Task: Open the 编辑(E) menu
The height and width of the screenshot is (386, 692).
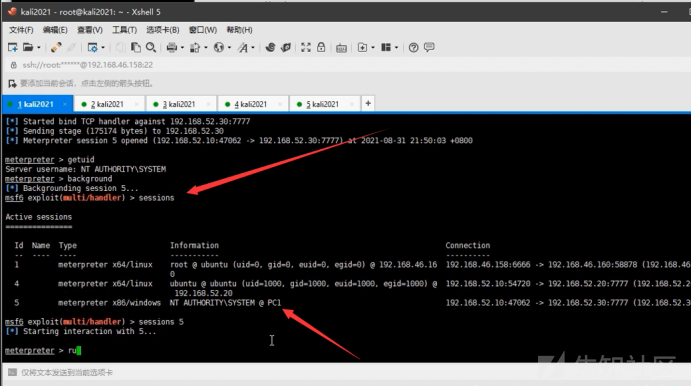Action: (55, 30)
